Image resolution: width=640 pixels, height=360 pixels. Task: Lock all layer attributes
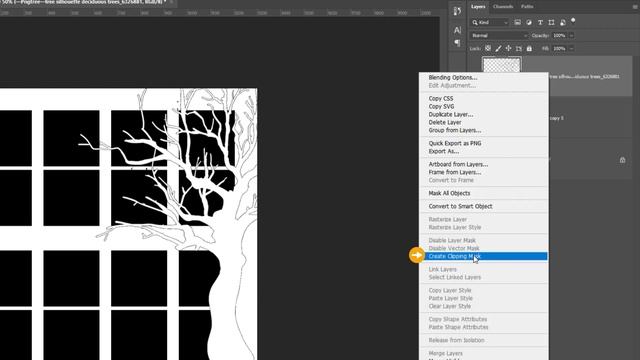coord(529,49)
